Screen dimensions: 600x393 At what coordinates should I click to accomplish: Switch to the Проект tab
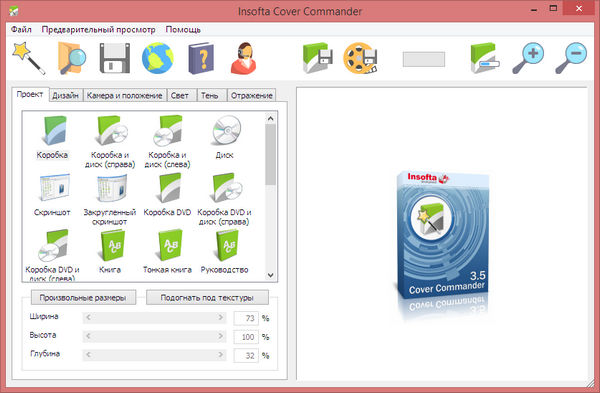pyautogui.click(x=30, y=95)
